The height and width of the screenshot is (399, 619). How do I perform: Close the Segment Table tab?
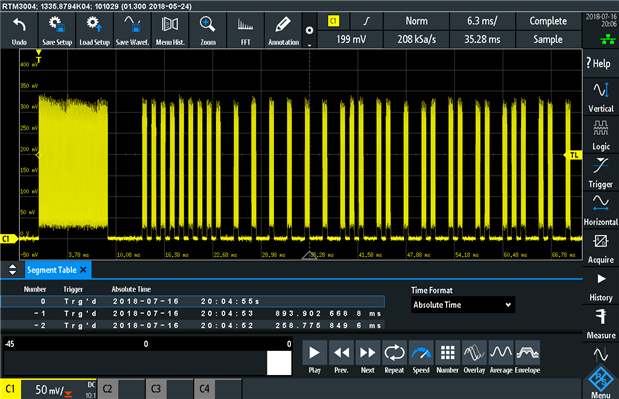coord(83,270)
